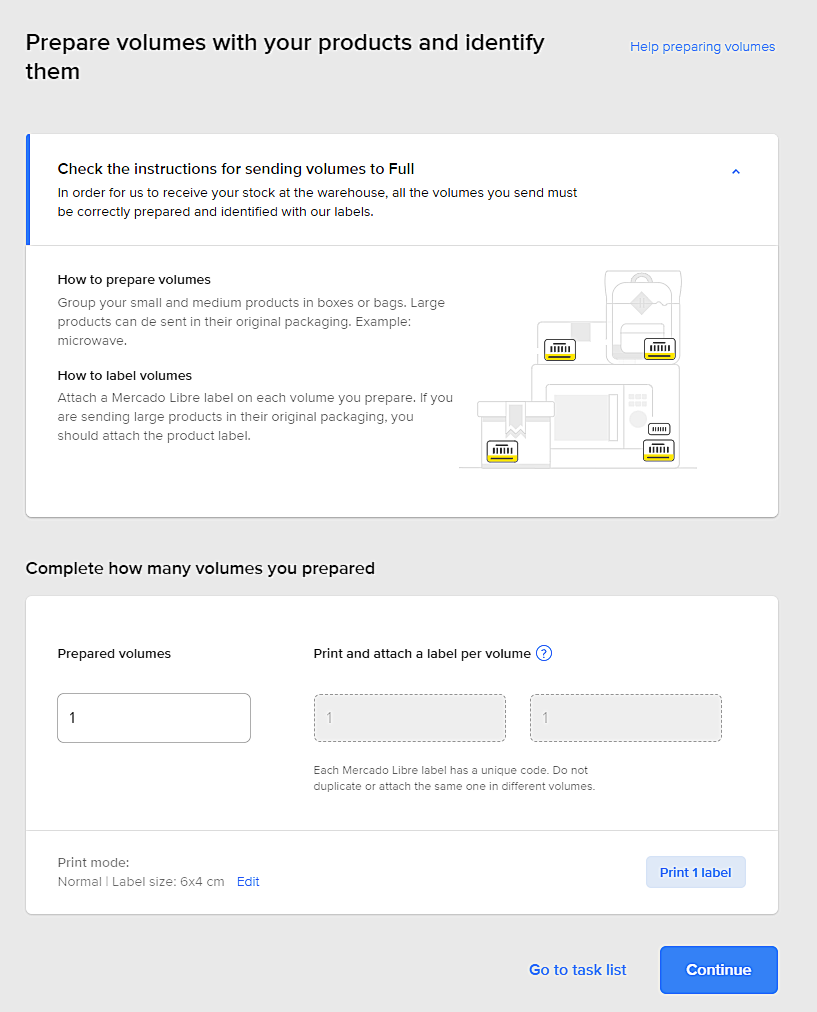This screenshot has width=817, height=1012.
Task: Click the yellow label on the backpack bag
Action: tap(659, 349)
